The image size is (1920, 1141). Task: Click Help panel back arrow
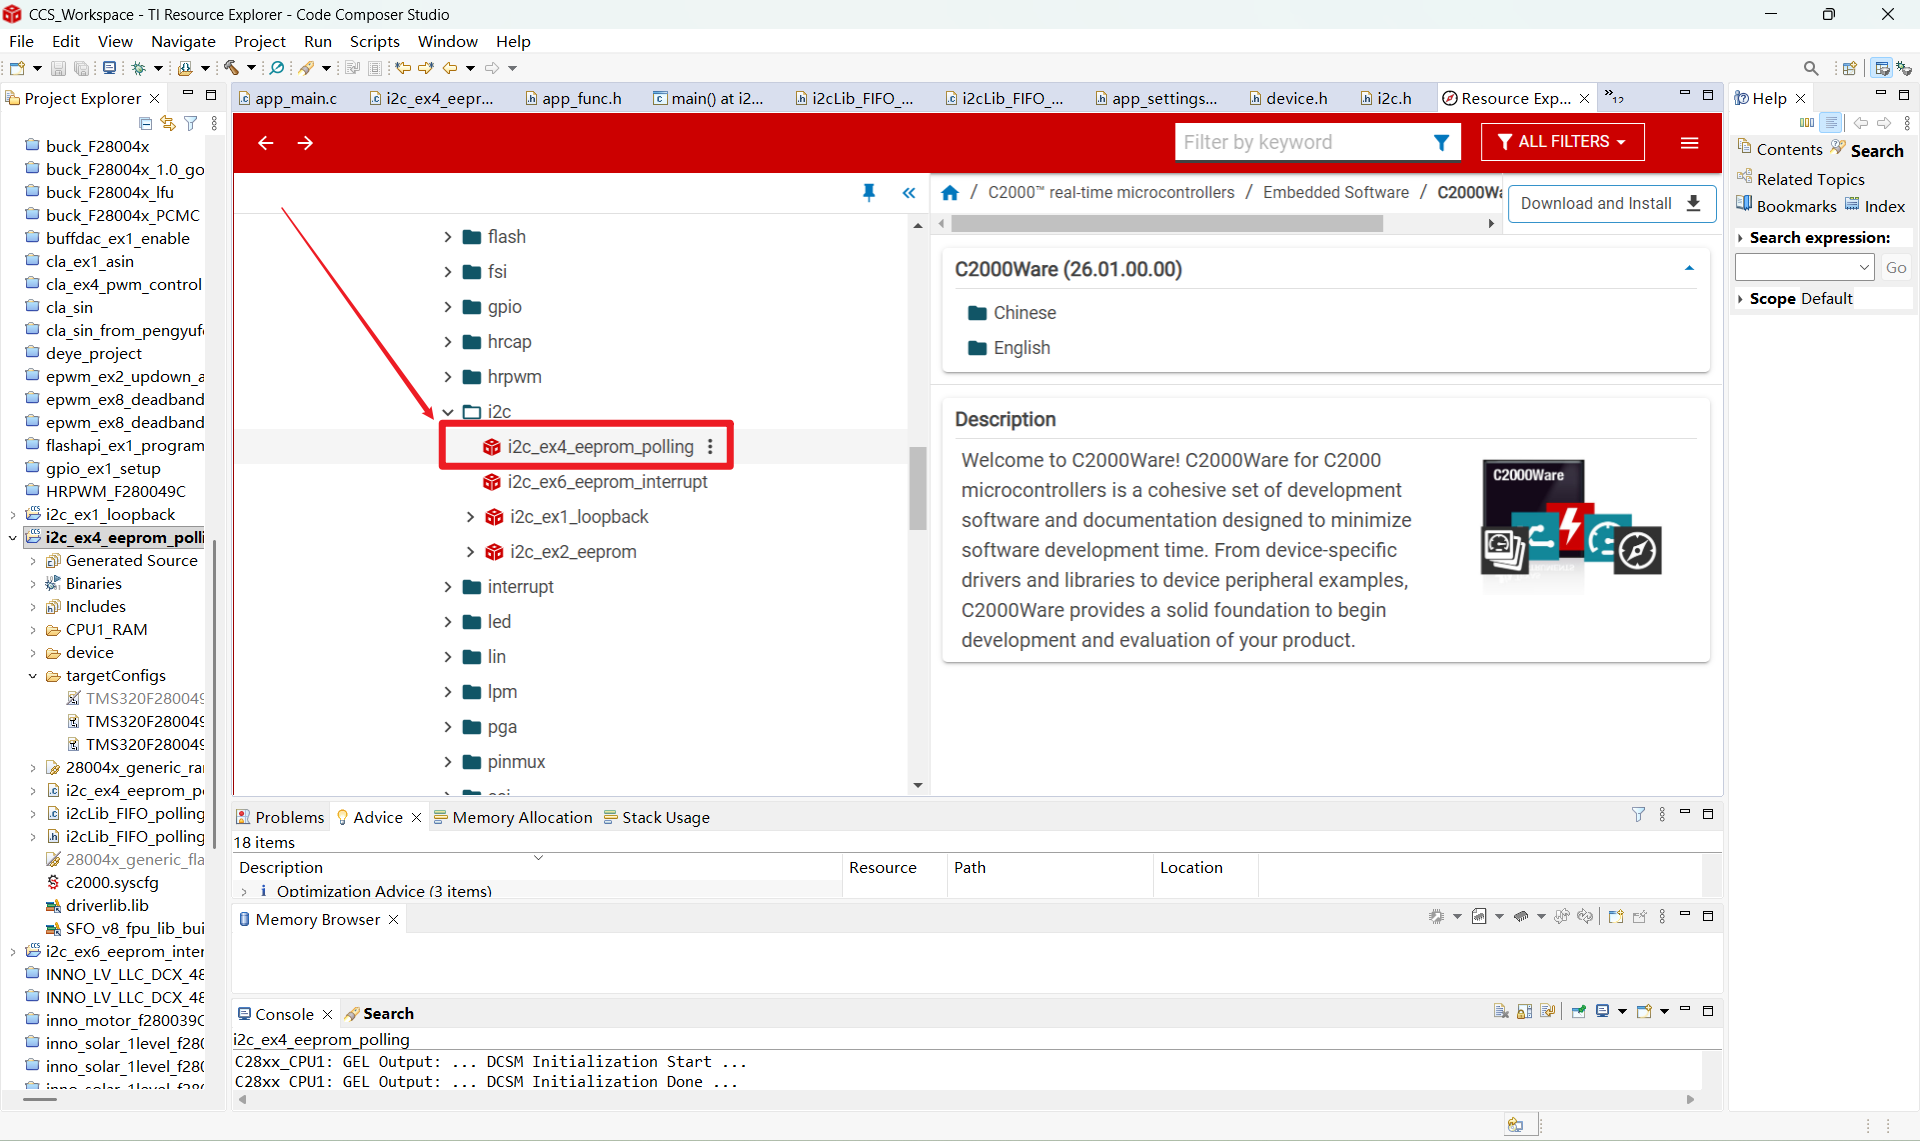[x=1860, y=123]
